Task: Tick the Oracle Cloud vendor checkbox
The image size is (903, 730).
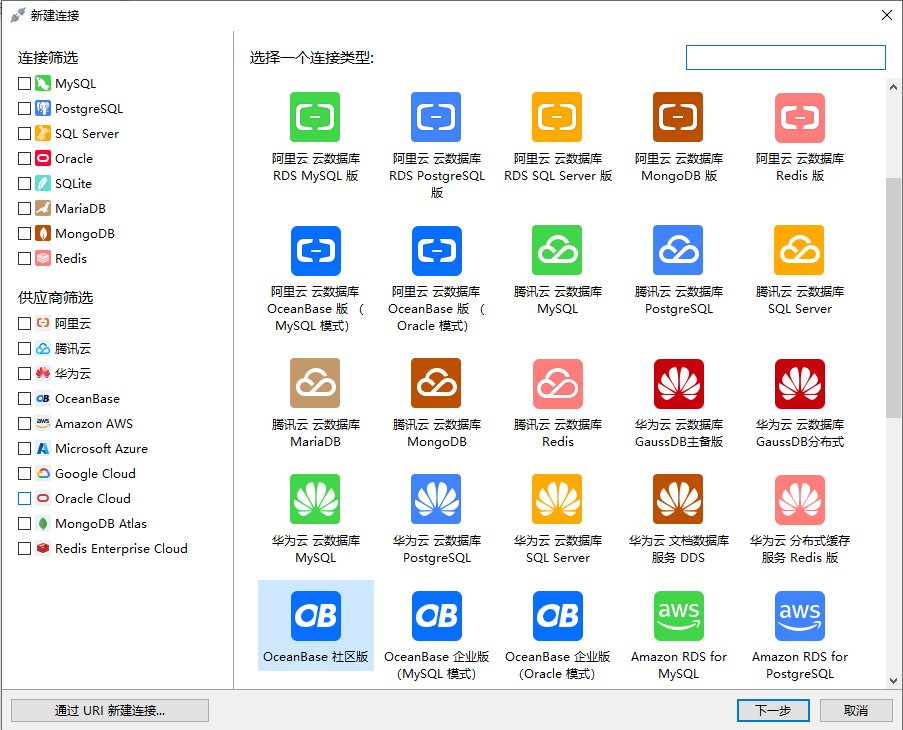Action: coord(24,499)
